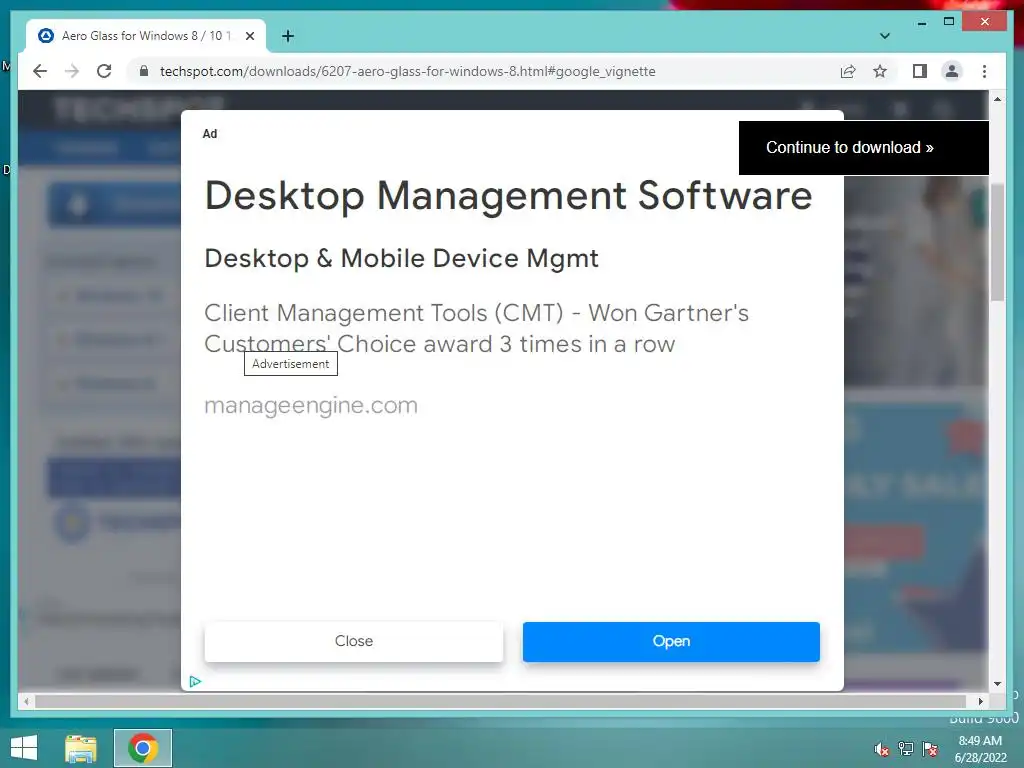1024x768 pixels.
Task: Click the horizontal scrollbar right arrow
Action: pyautogui.click(x=980, y=701)
